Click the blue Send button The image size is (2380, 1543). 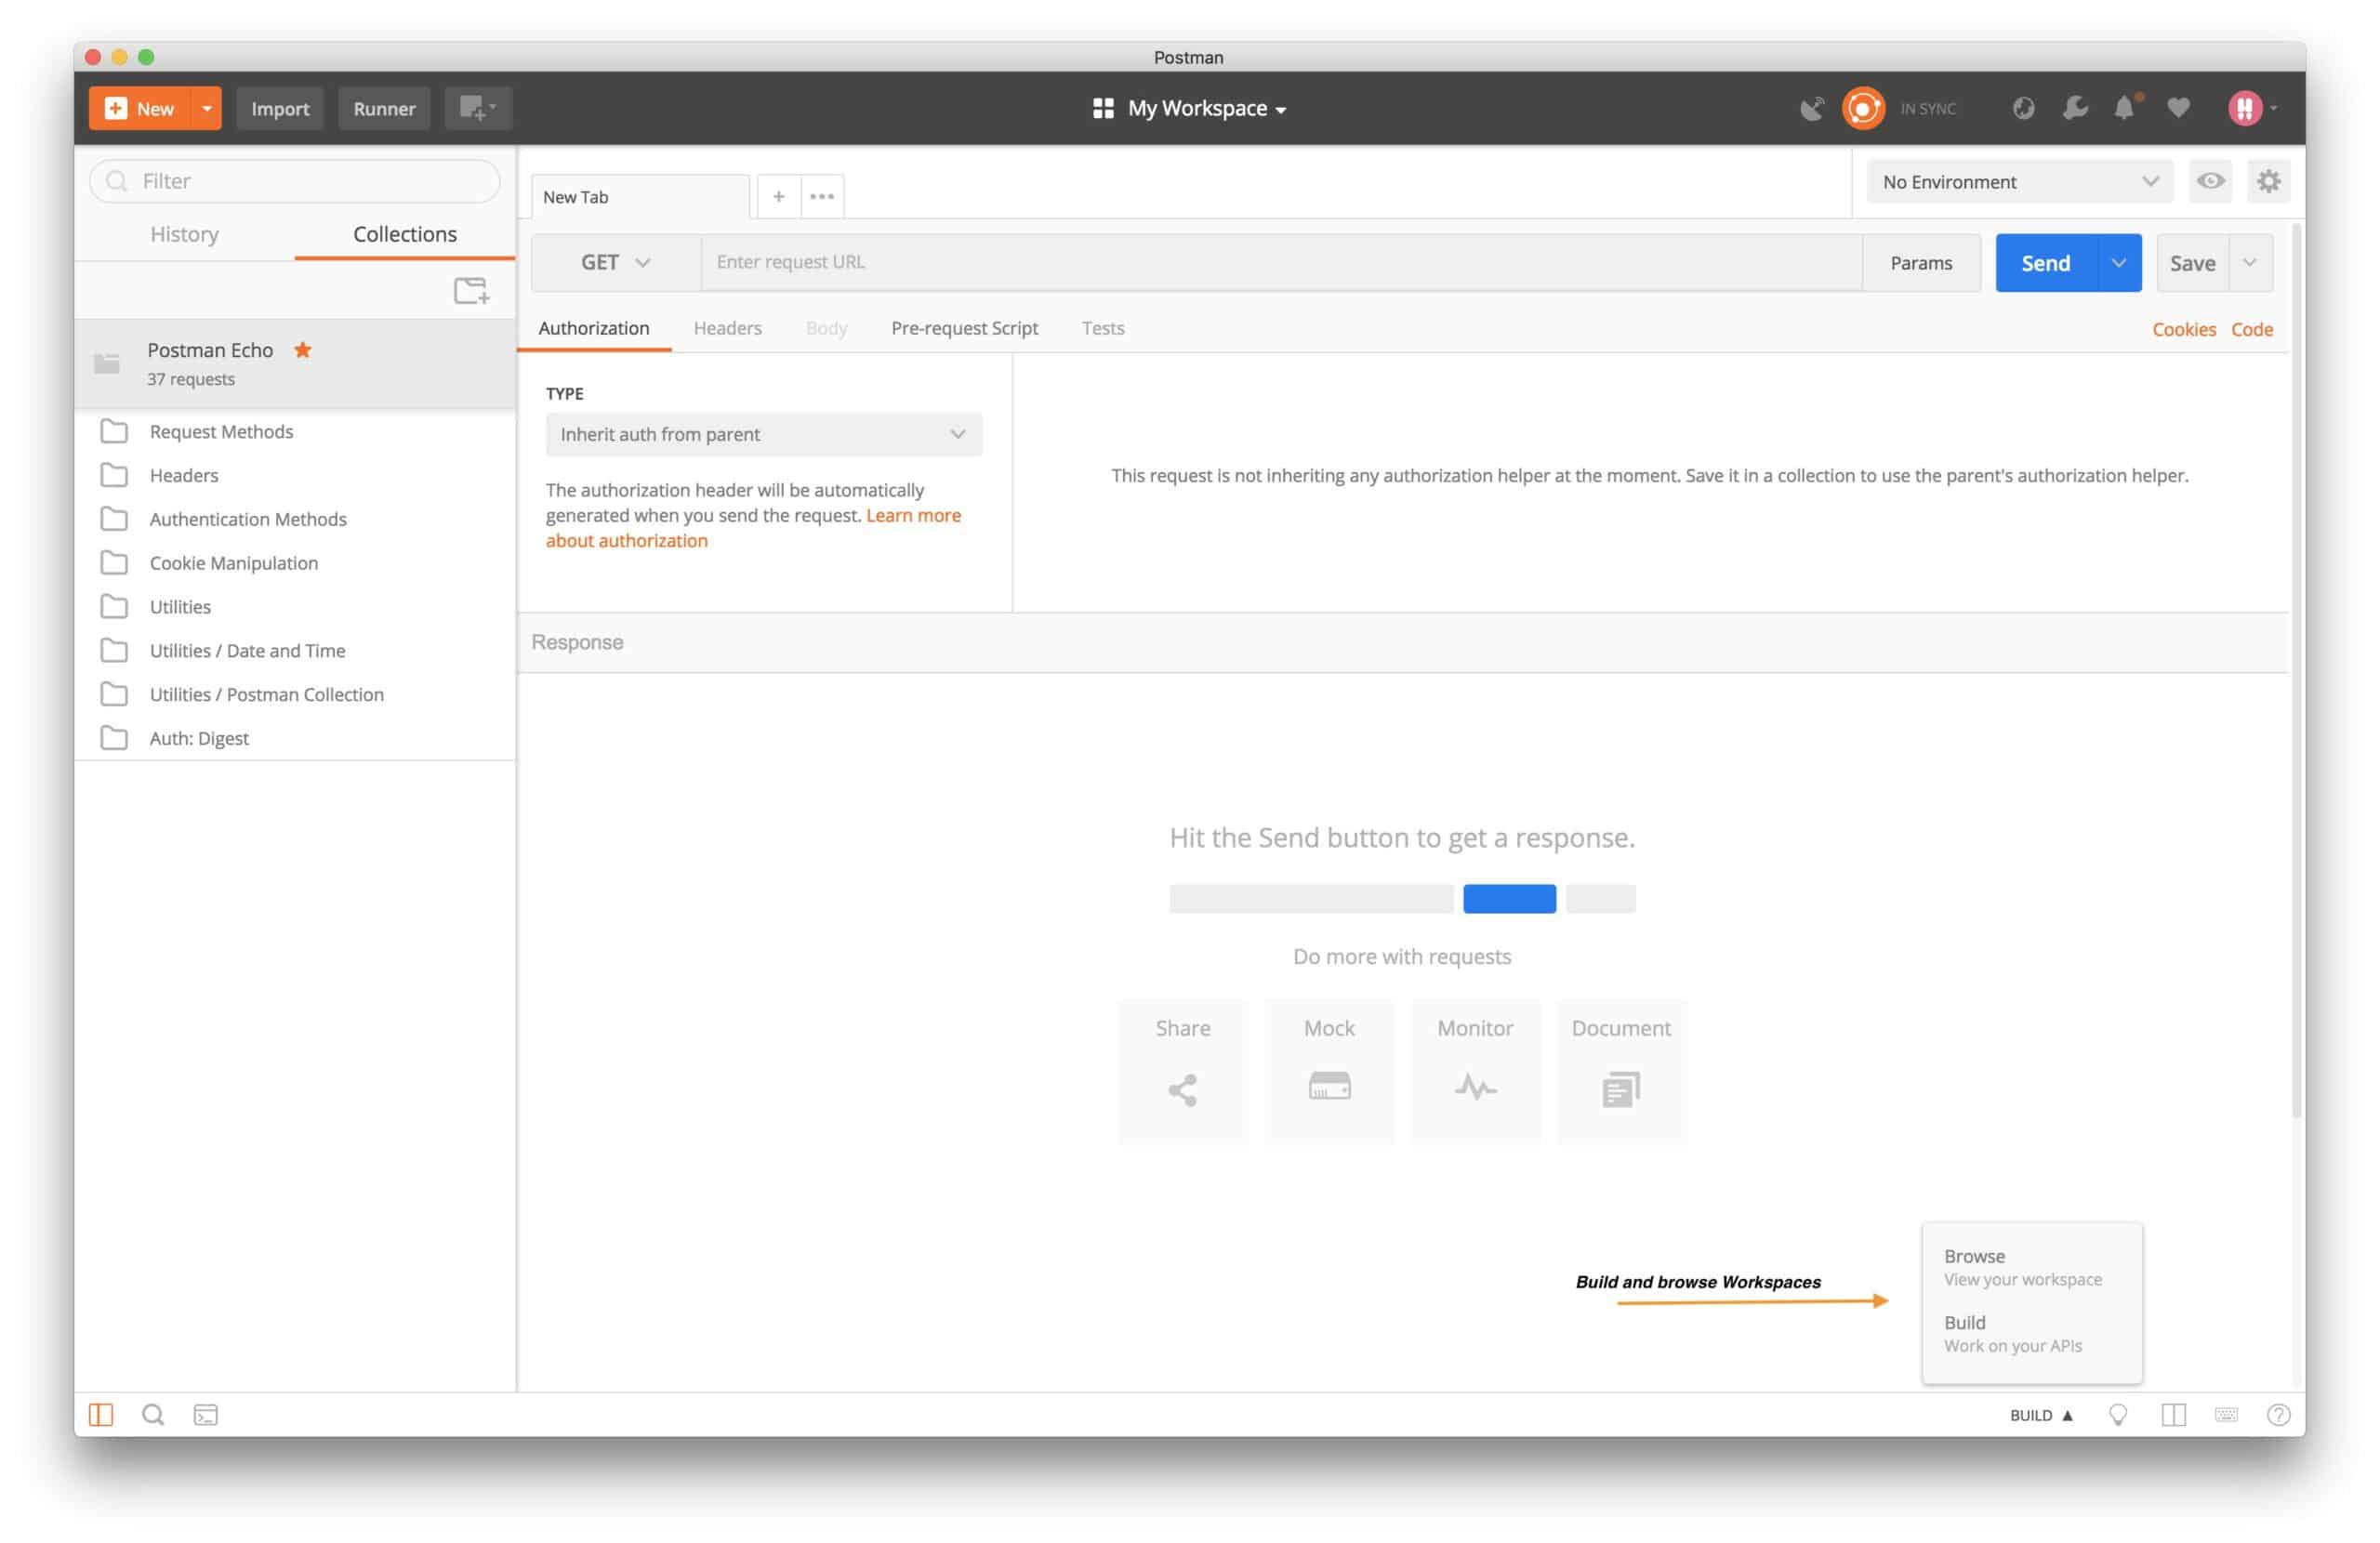(2046, 263)
